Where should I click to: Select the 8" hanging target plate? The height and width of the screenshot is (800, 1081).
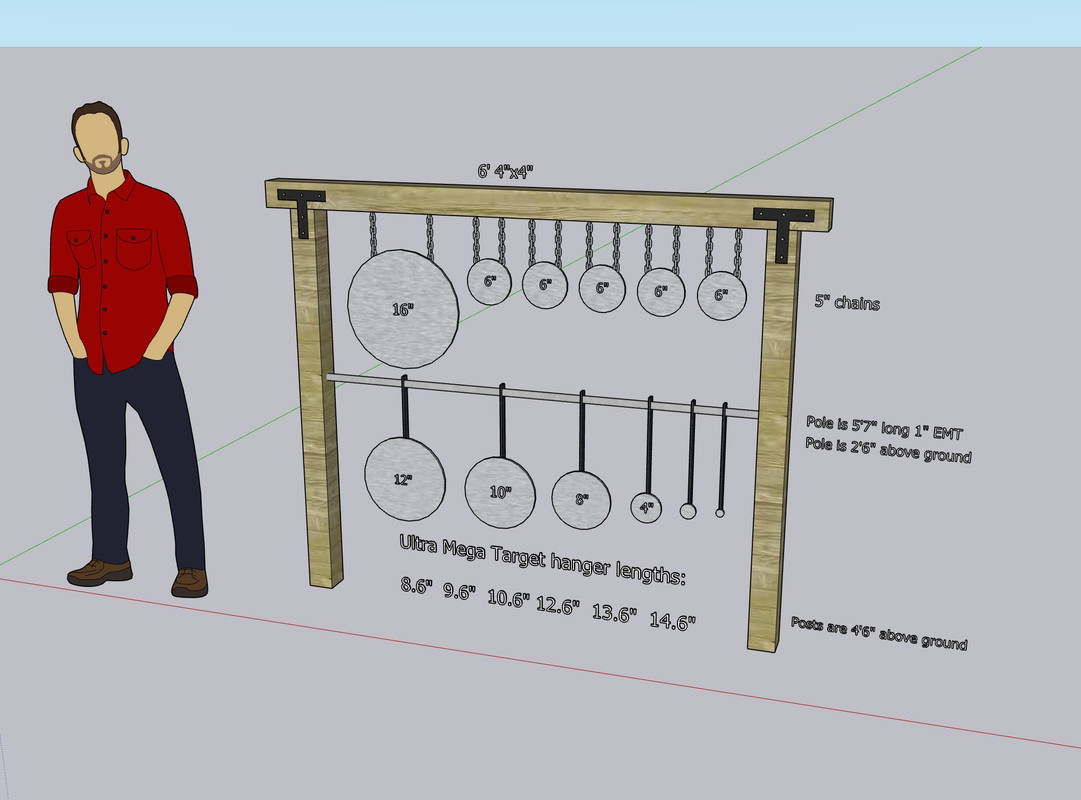581,499
